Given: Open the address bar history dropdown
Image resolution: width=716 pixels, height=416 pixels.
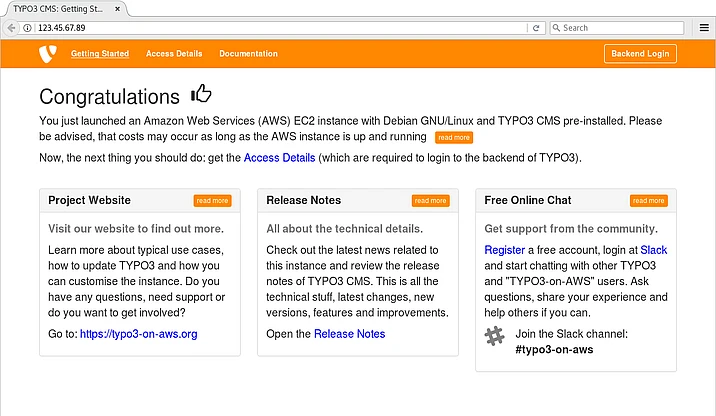Looking at the screenshot, I should click(x=520, y=28).
